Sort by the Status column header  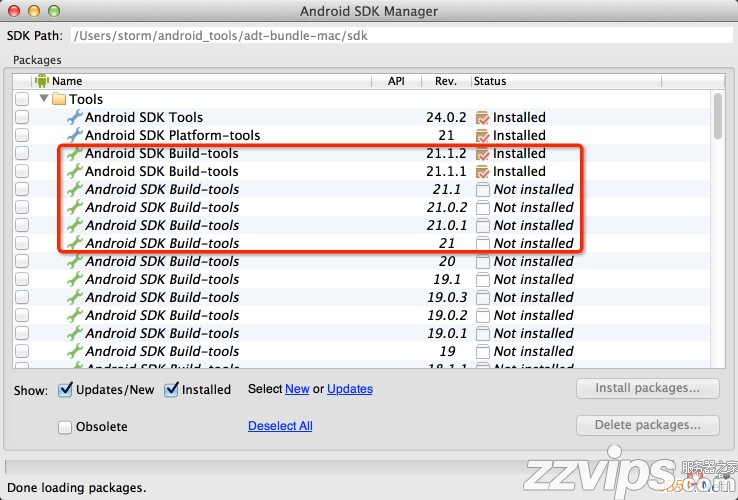click(566, 81)
